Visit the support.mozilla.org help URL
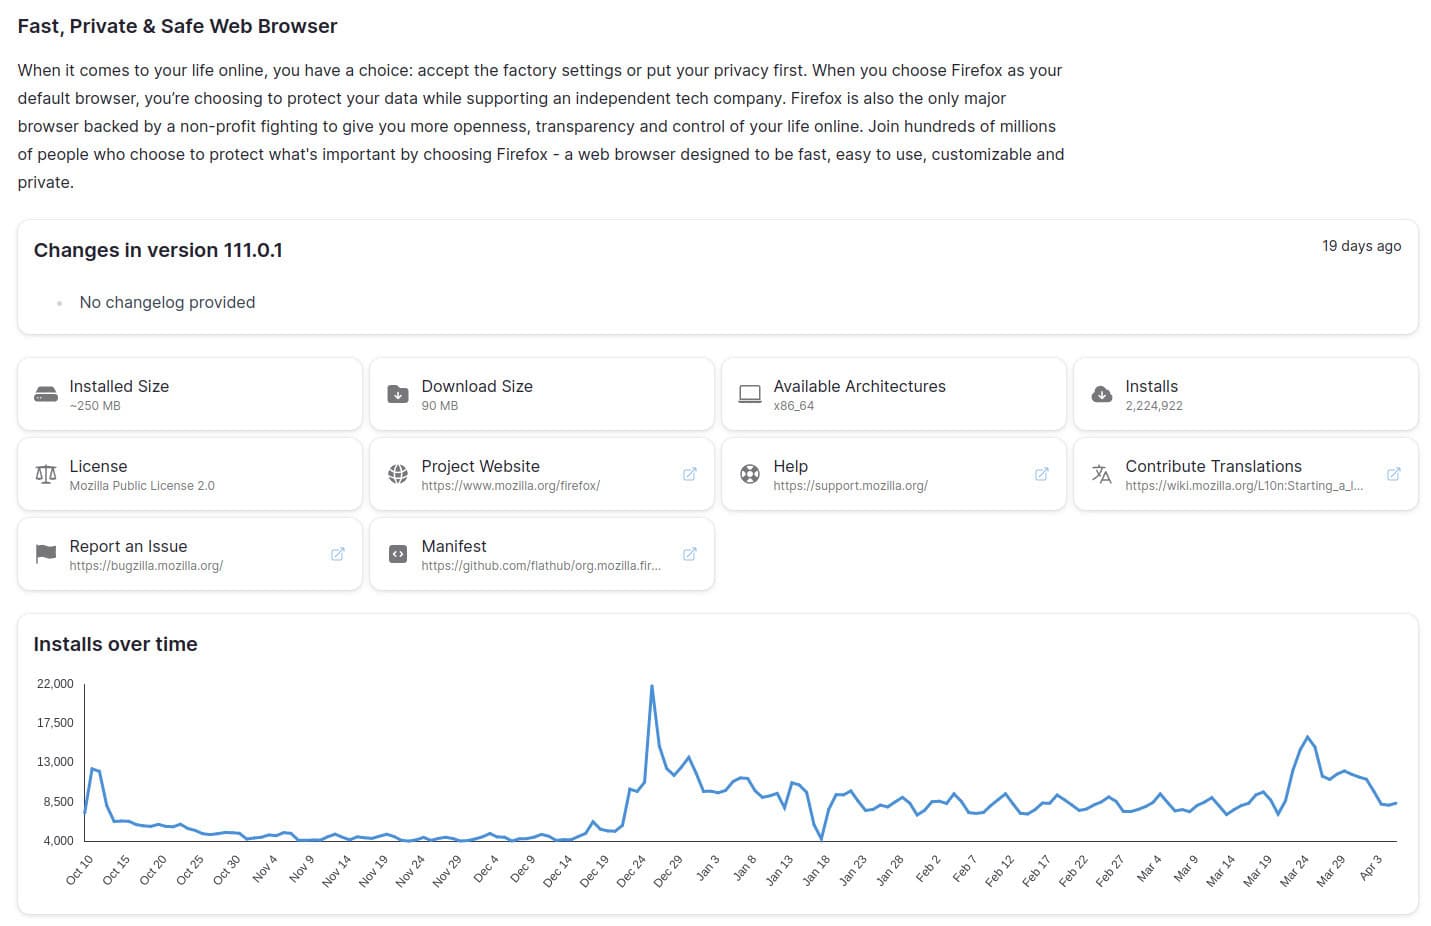The height and width of the screenshot is (926, 1431). 850,486
